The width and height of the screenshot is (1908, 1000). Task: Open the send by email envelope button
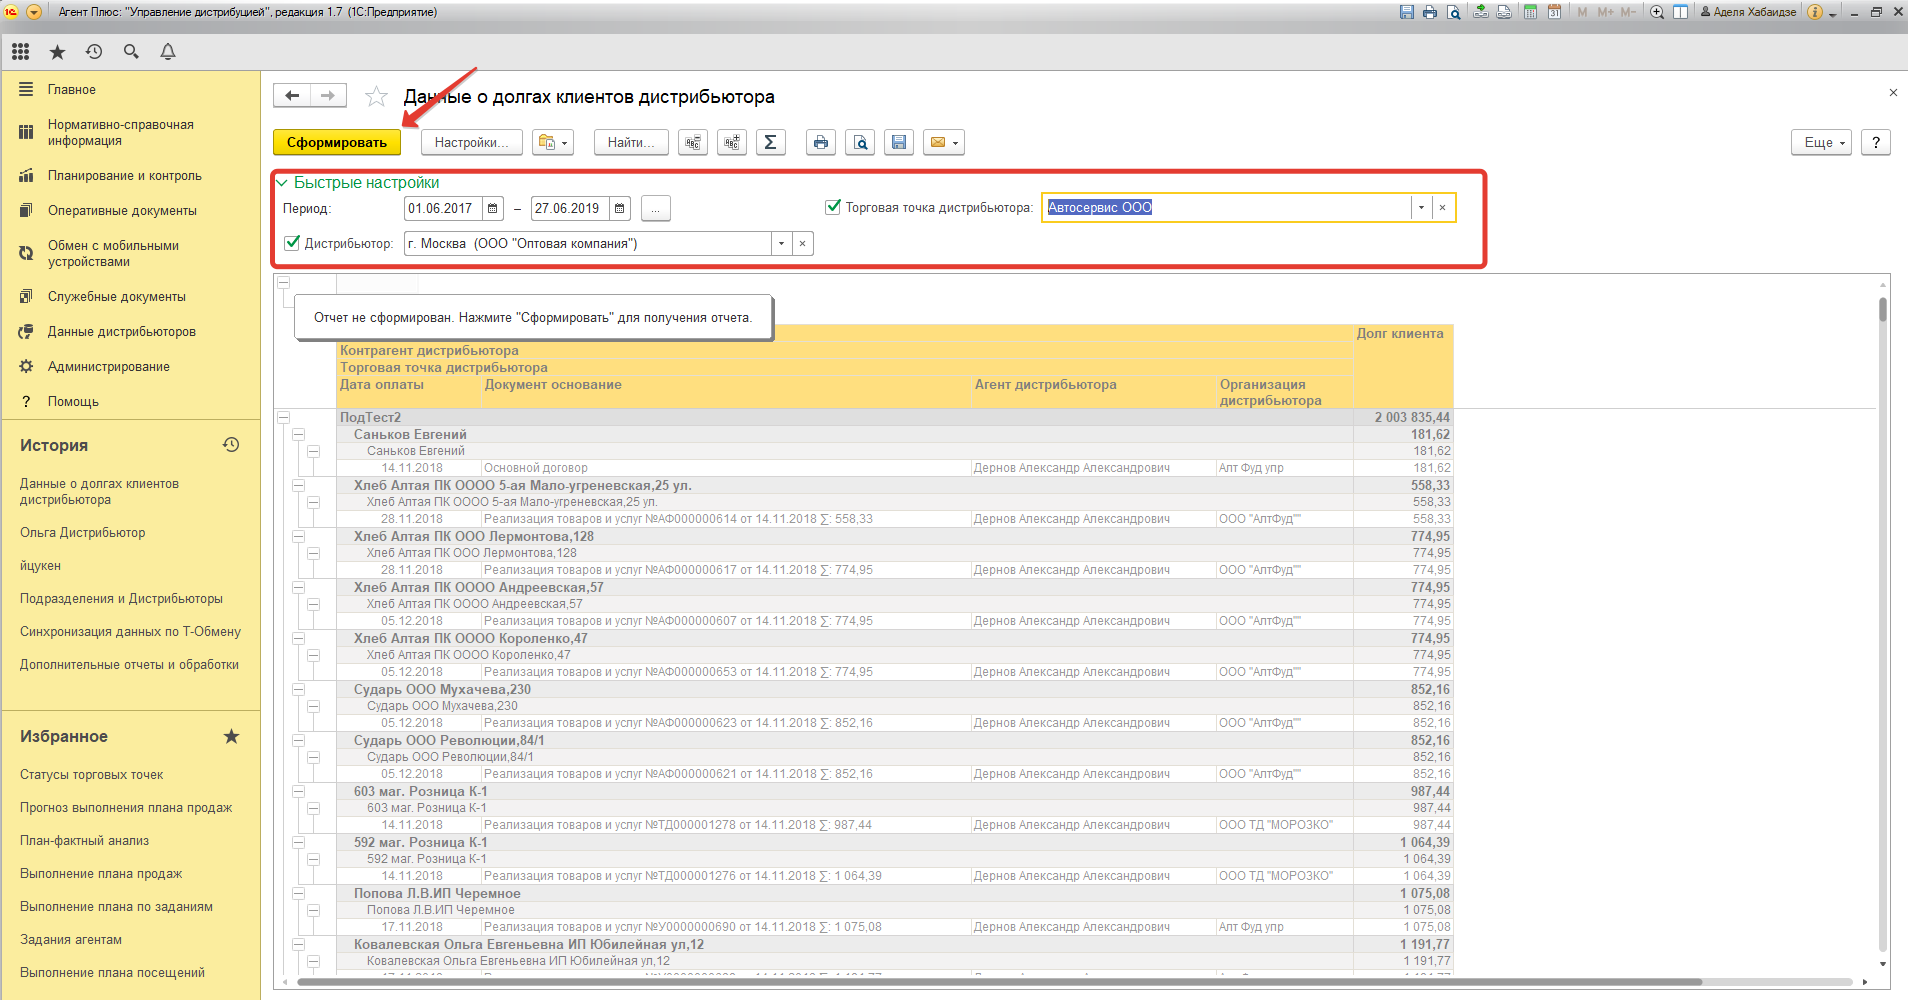(x=943, y=142)
